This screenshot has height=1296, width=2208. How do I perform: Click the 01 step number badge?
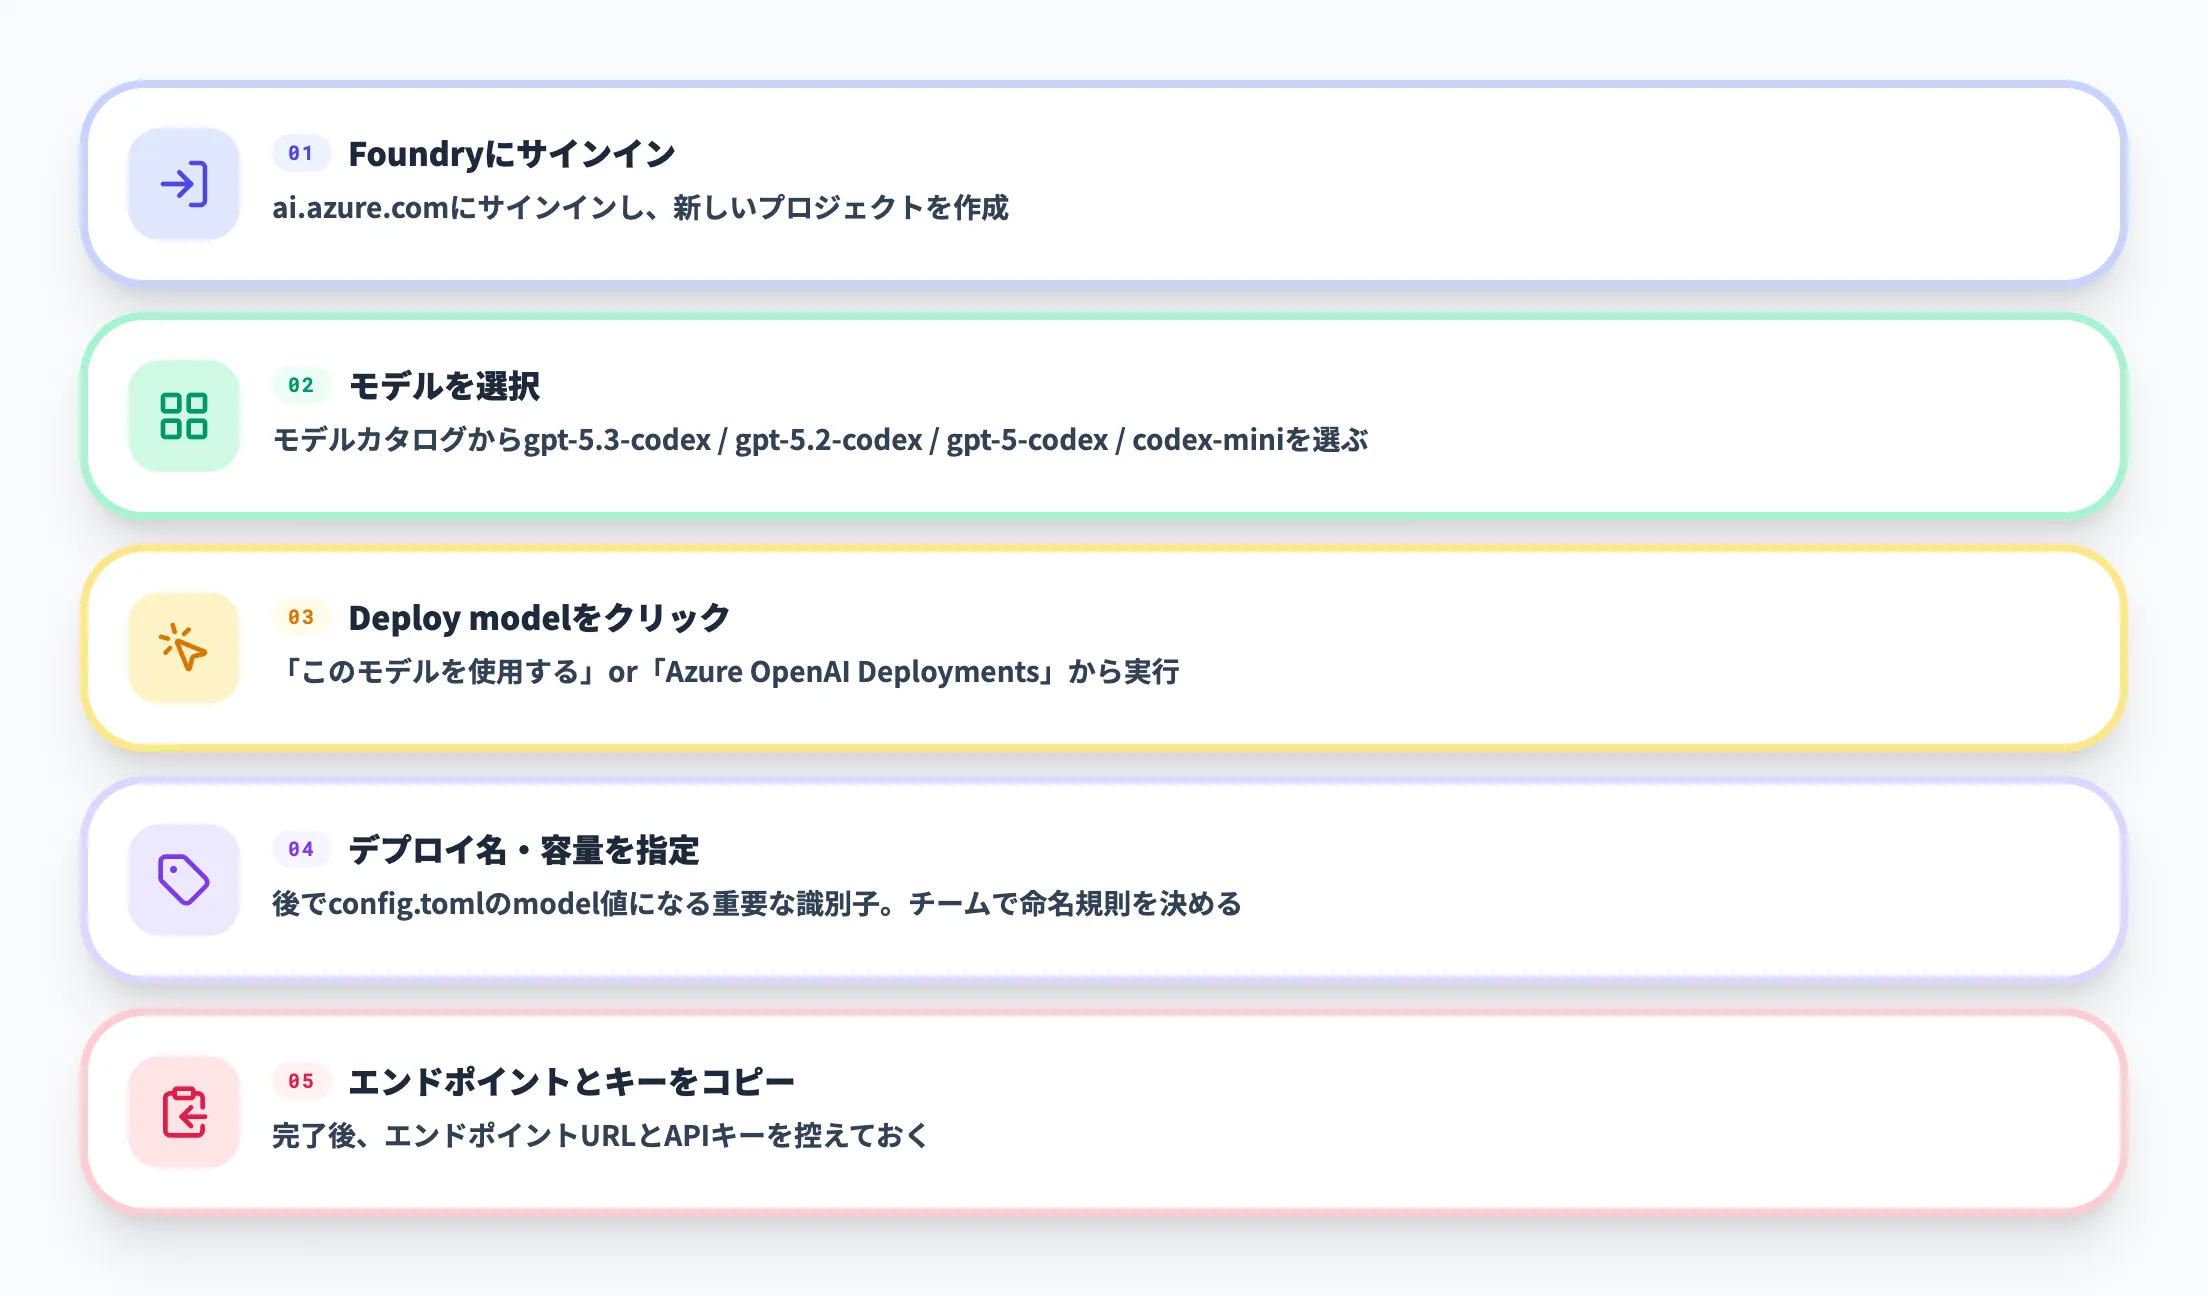(x=301, y=153)
